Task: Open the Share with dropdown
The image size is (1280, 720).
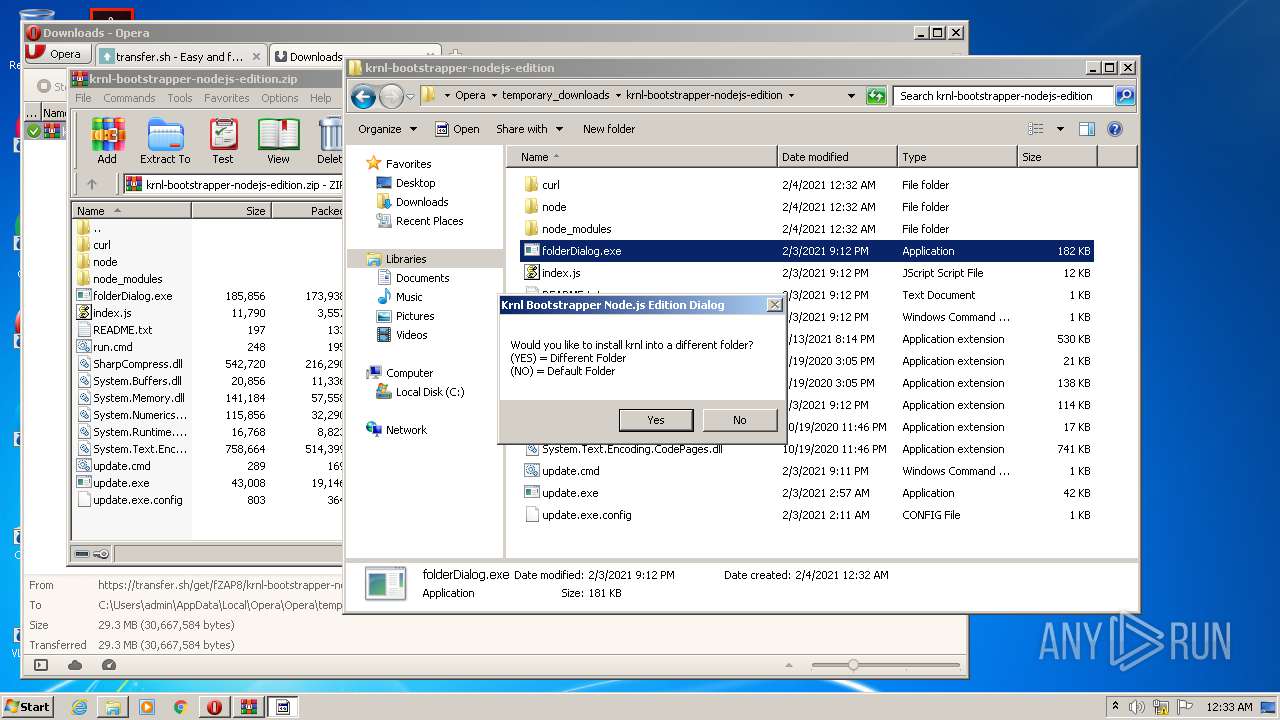Action: [x=529, y=129]
